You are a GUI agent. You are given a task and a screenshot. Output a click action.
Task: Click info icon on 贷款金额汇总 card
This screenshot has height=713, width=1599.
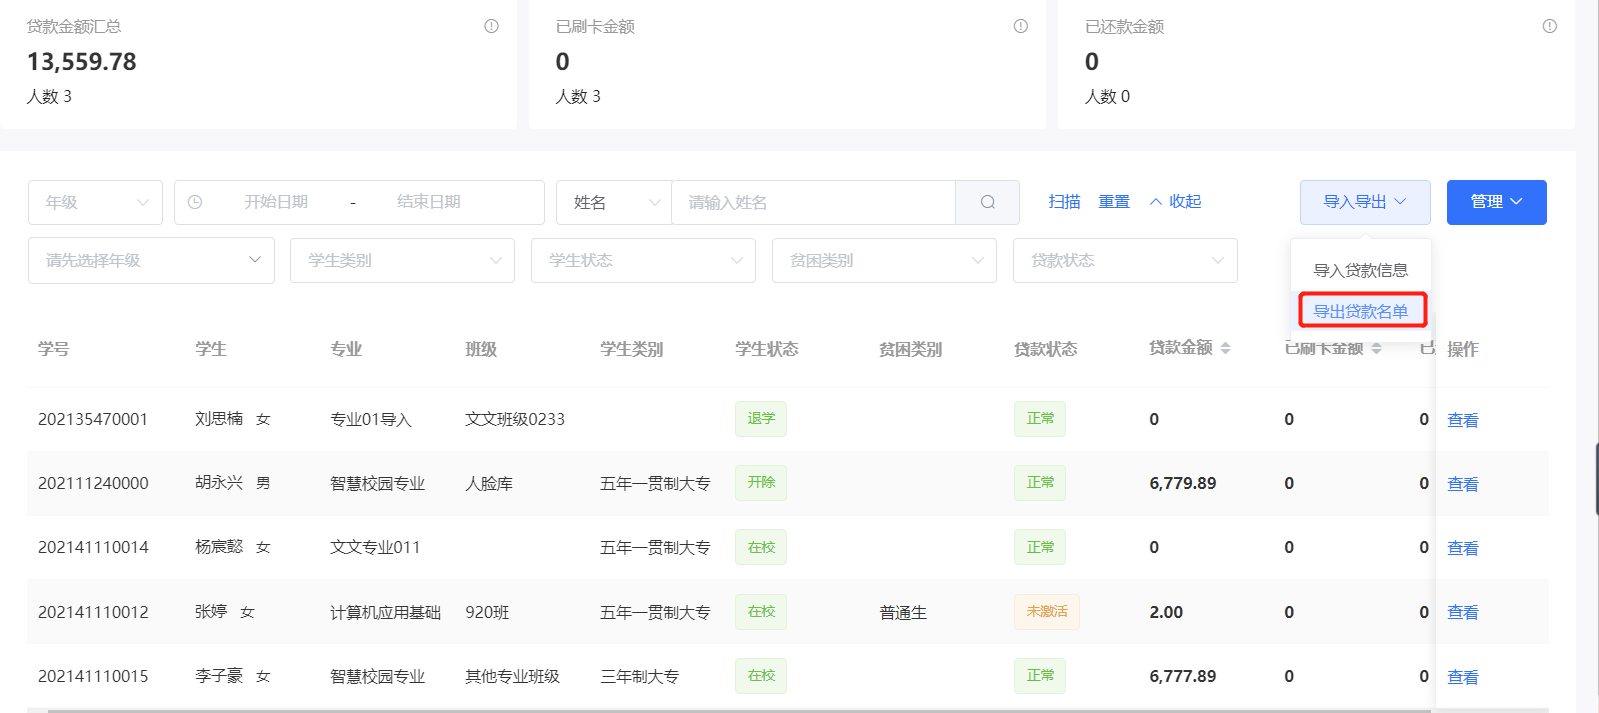pyautogui.click(x=491, y=26)
